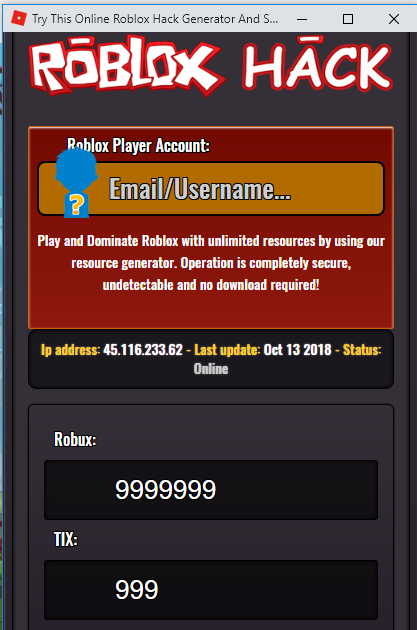
Task: Focus the Email/Username input field
Action: [x=211, y=189]
